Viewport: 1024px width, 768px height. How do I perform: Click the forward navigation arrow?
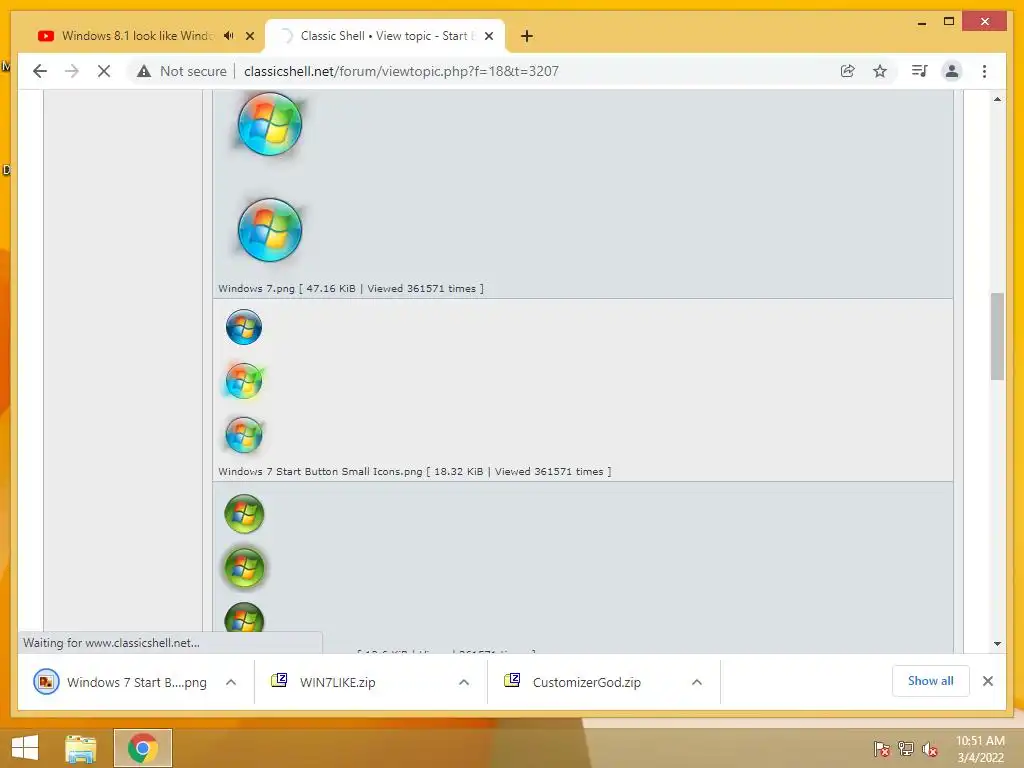[x=72, y=71]
